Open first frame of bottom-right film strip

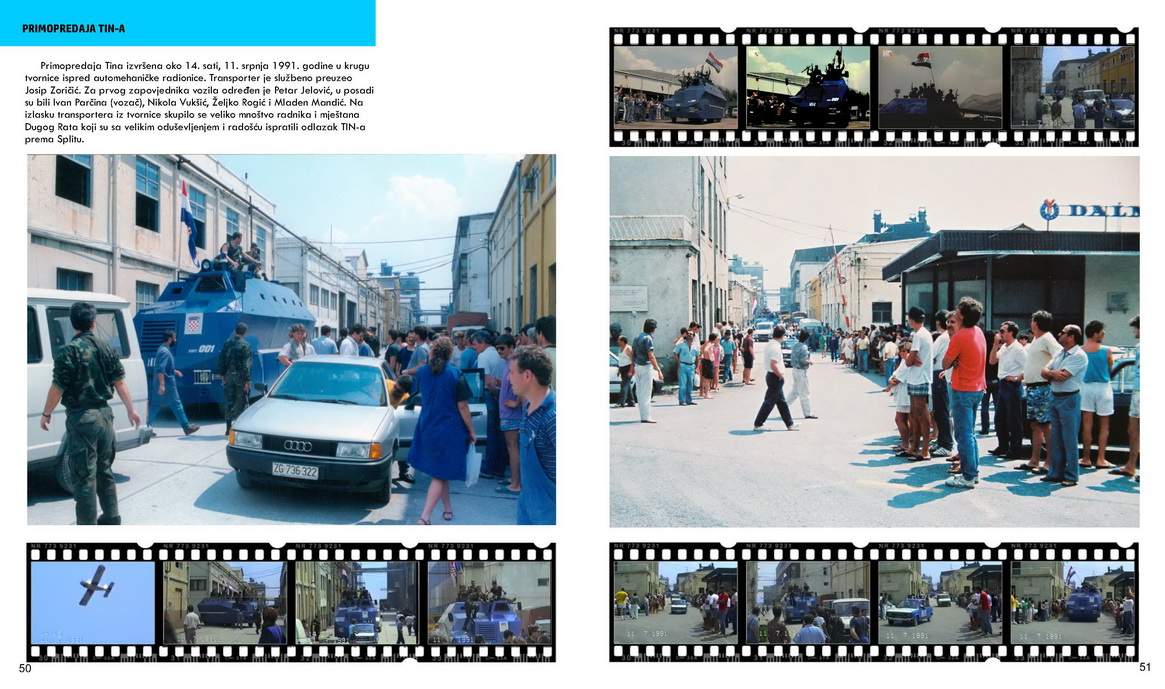[675, 602]
